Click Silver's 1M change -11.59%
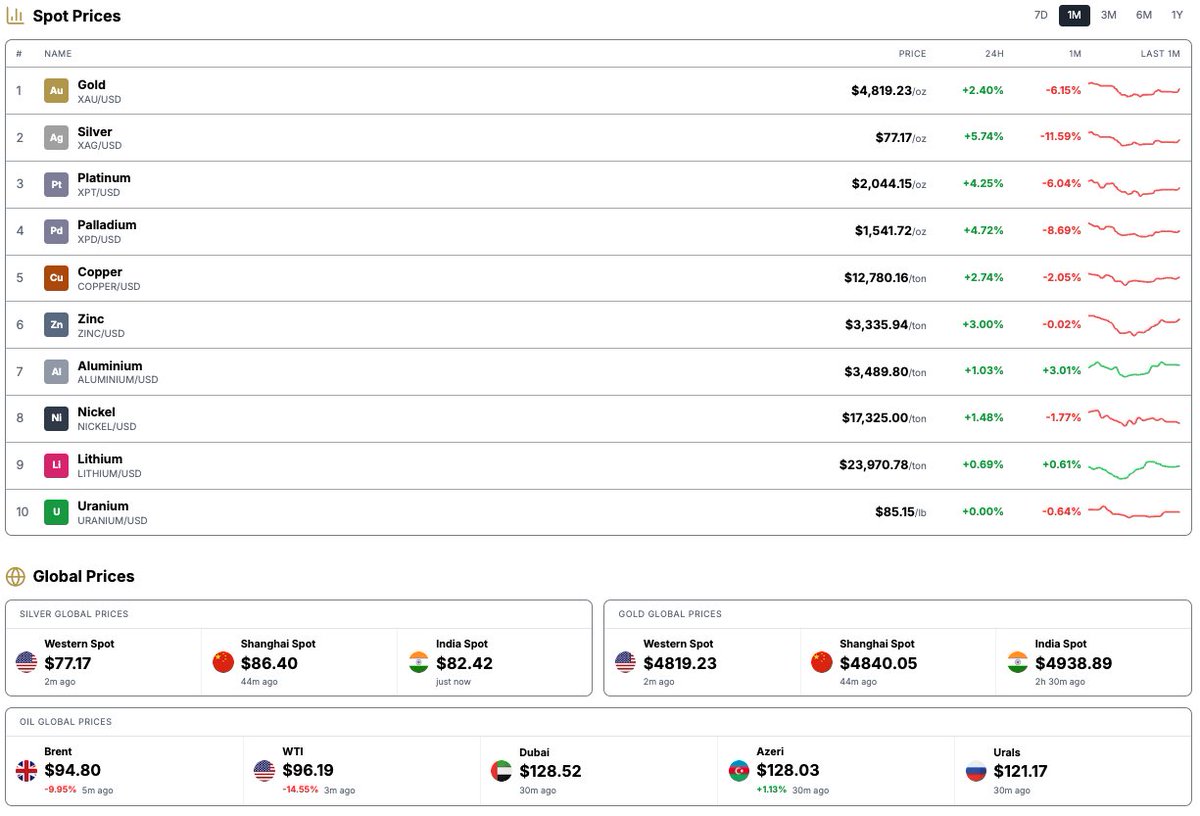1200x816 pixels. pos(1060,137)
